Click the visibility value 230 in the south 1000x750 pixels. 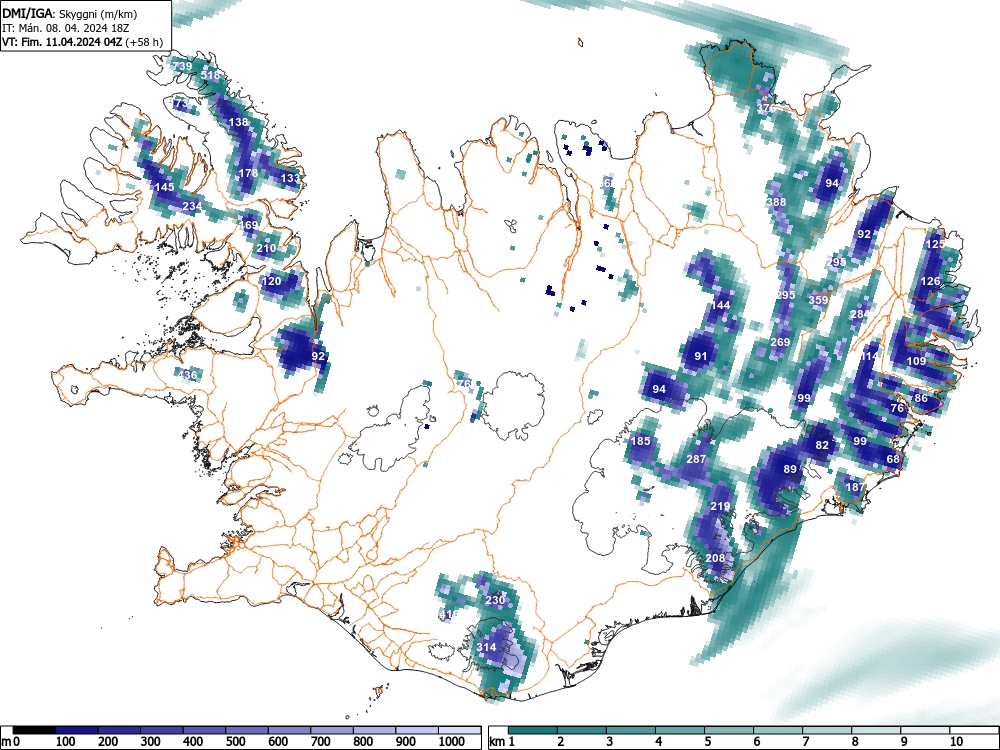point(496,599)
